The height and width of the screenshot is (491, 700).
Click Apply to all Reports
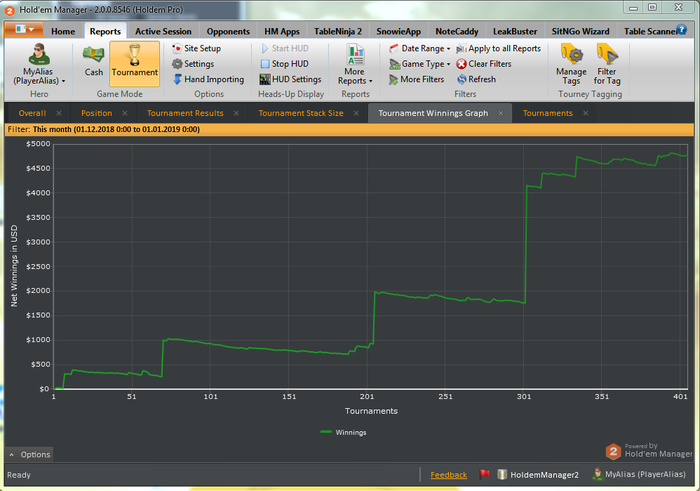click(498, 48)
